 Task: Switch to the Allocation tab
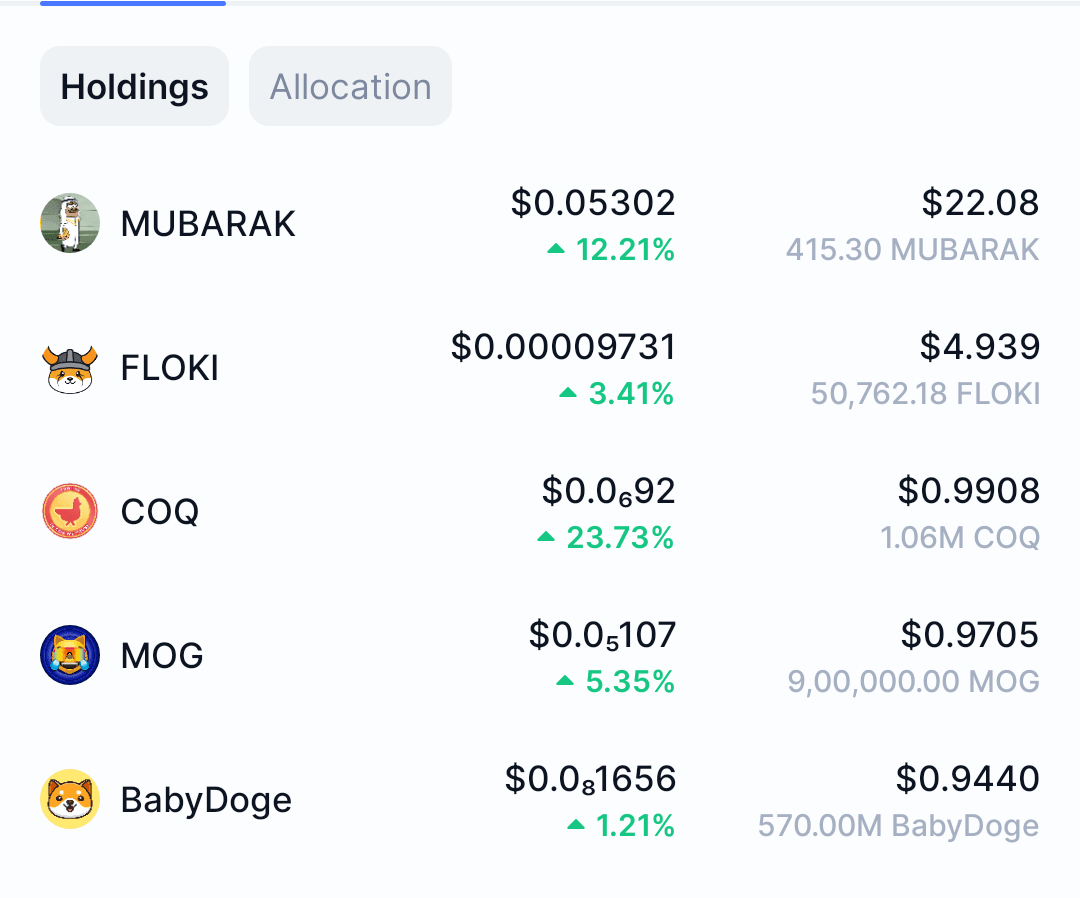pyautogui.click(x=351, y=86)
